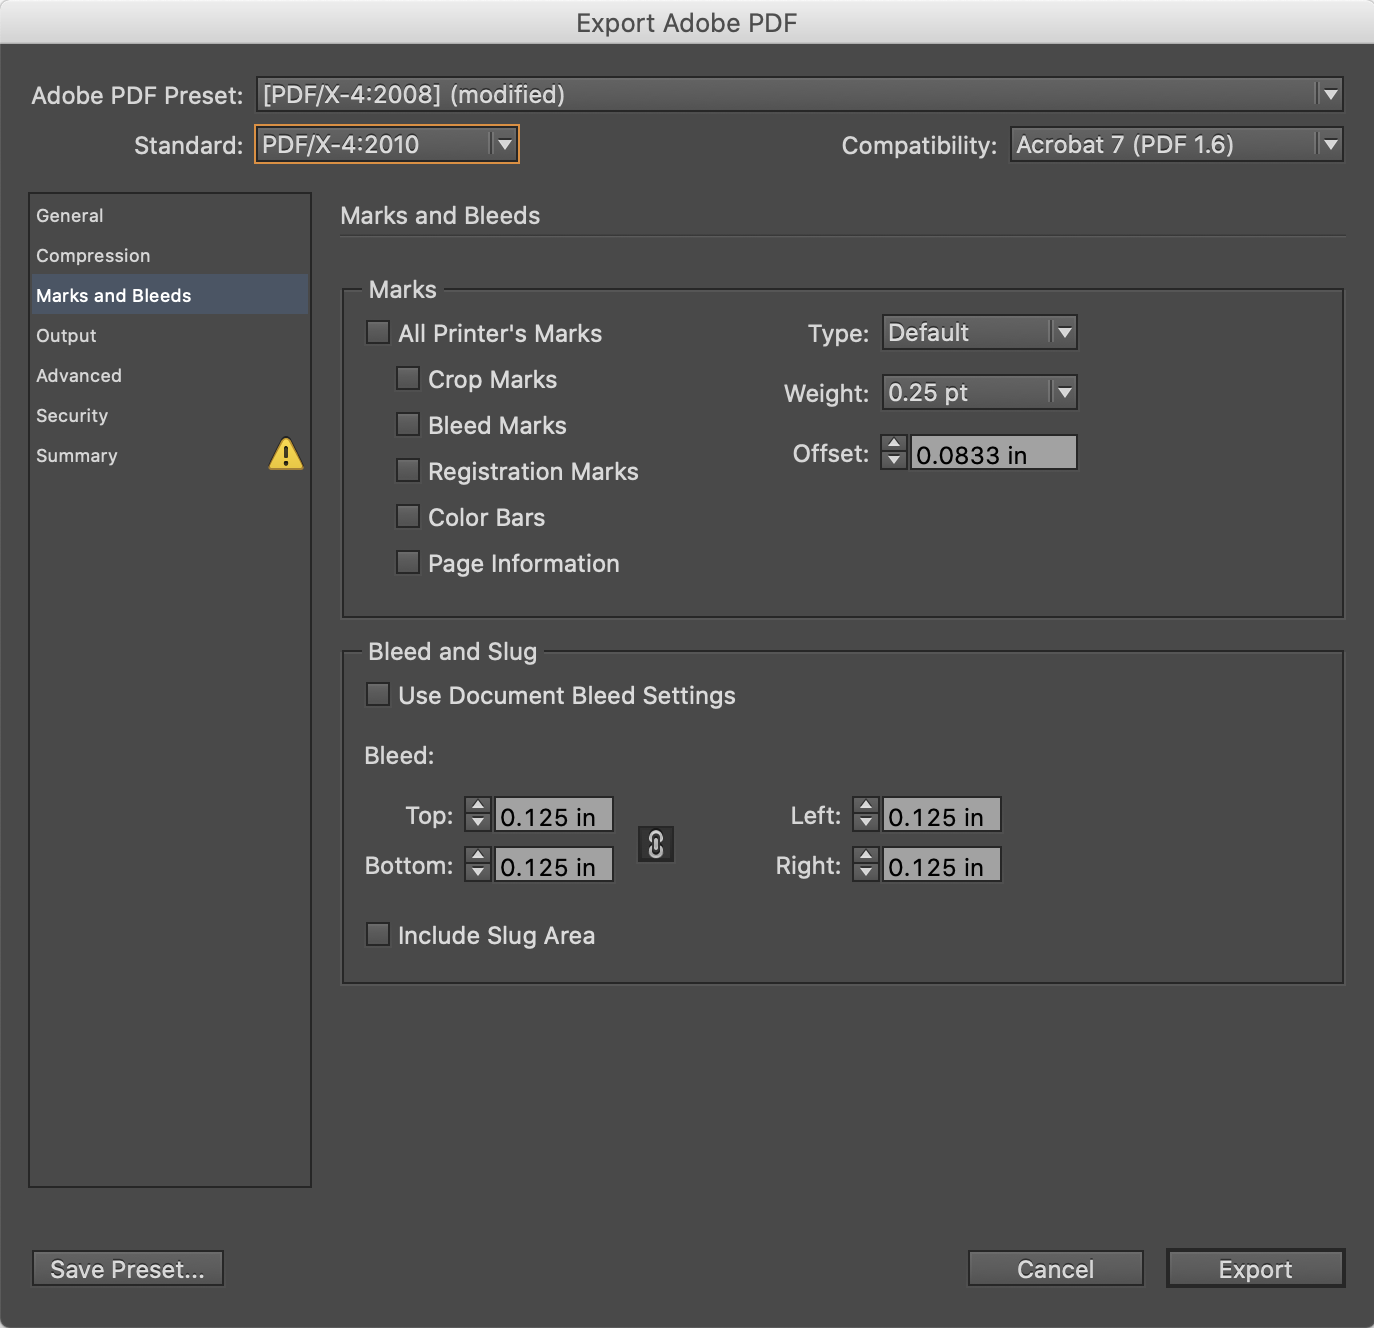The image size is (1374, 1328).
Task: Check the Bleed Marks option
Action: coord(408,424)
